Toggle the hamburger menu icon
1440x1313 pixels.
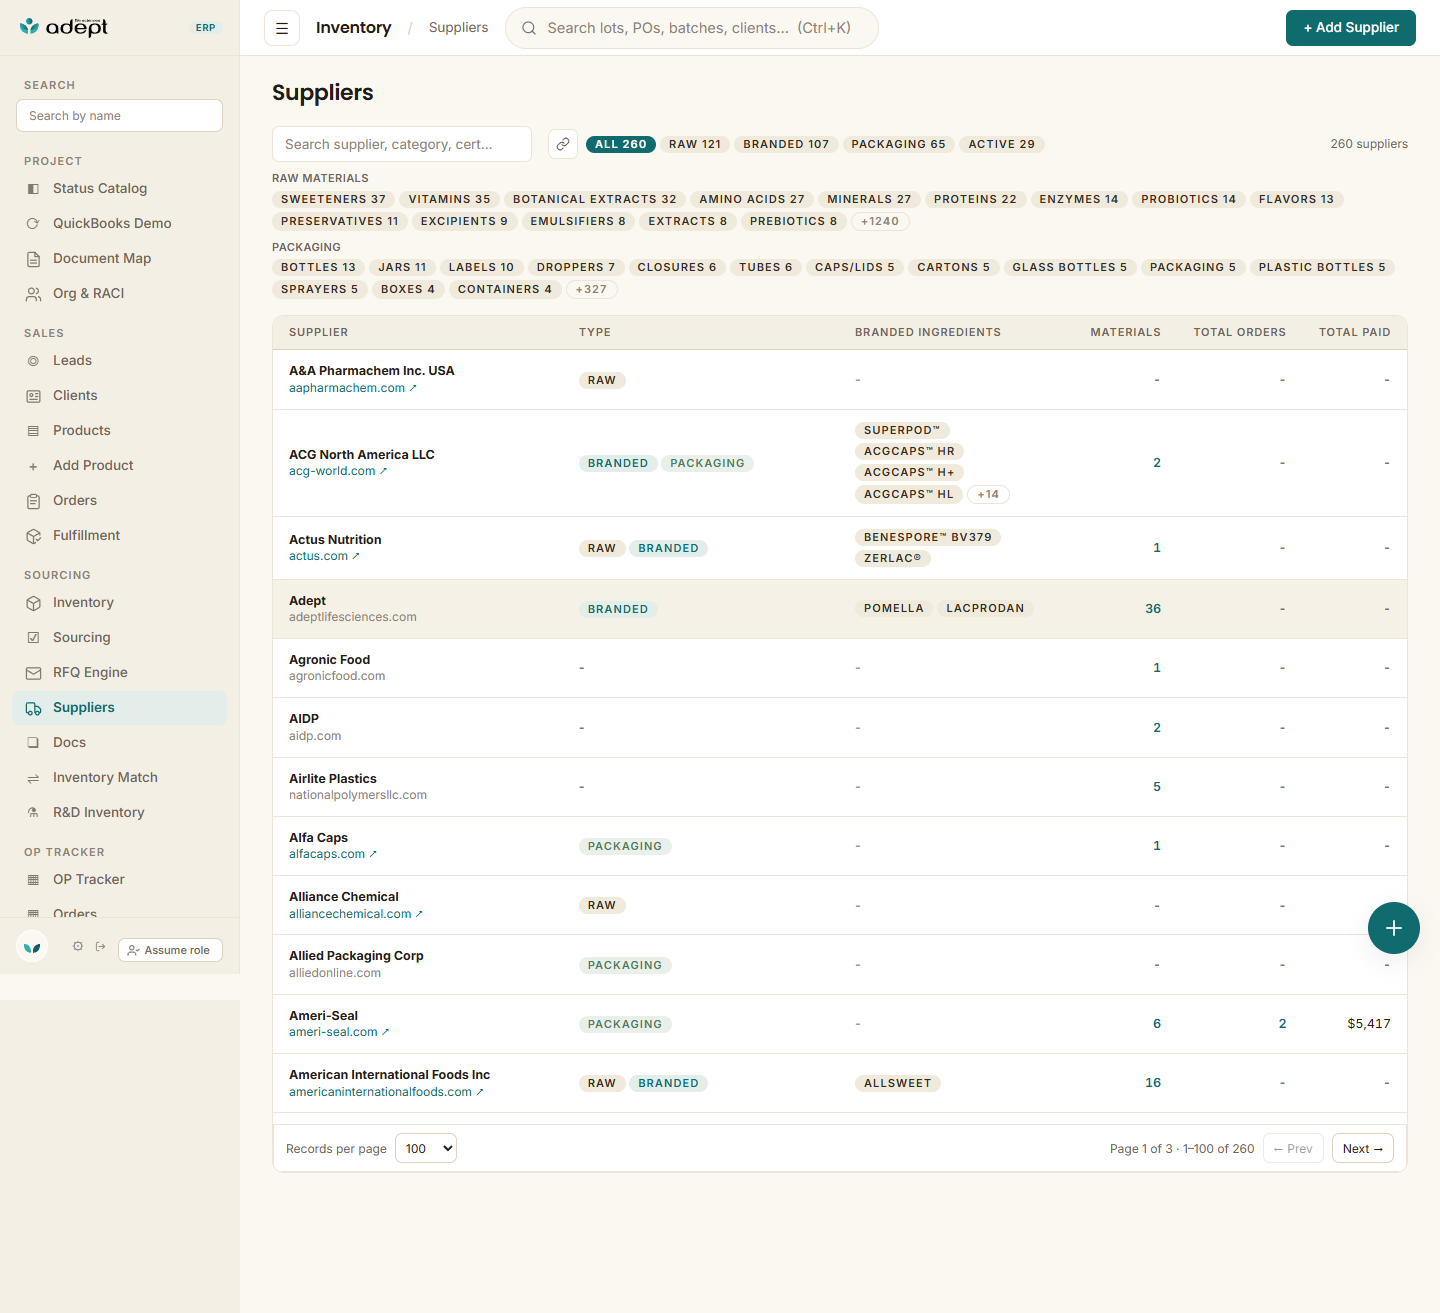[x=282, y=28]
